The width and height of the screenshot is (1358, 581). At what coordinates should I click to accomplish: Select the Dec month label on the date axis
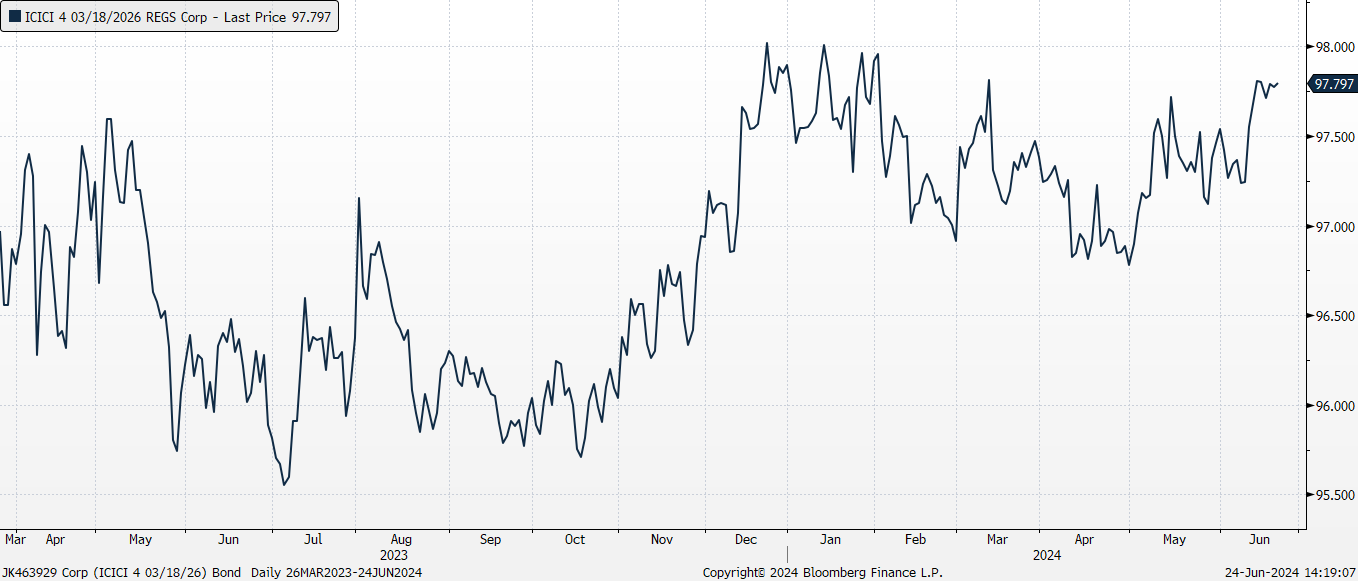746,539
